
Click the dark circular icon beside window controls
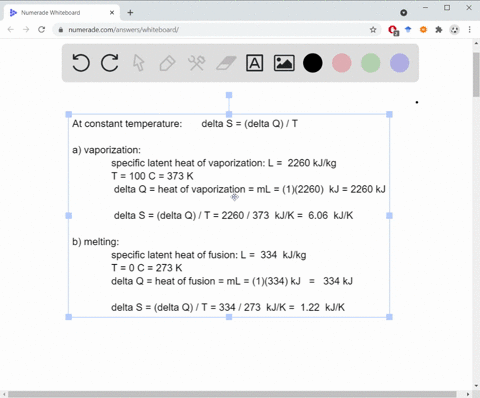[x=403, y=13]
